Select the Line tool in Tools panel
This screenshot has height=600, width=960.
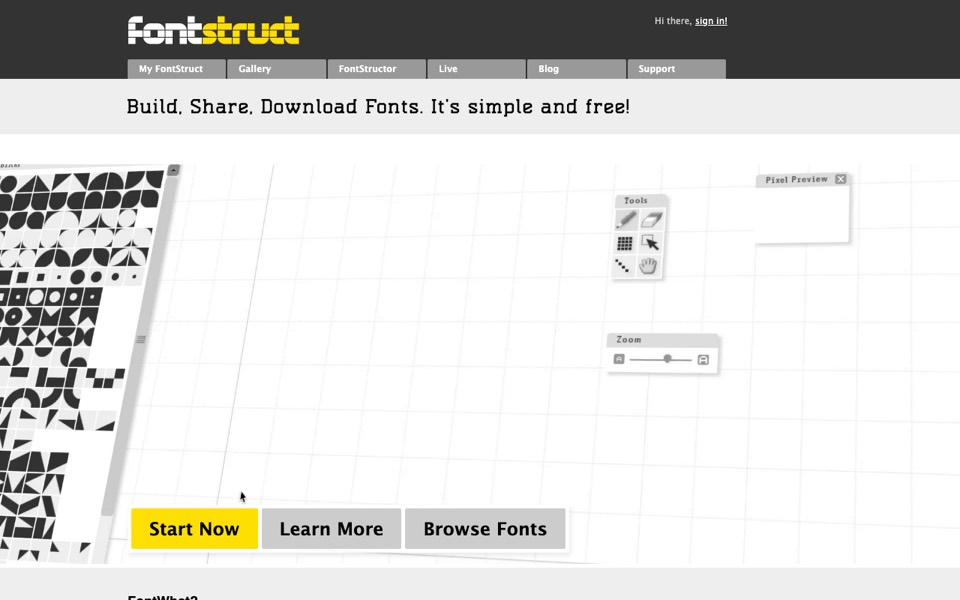(x=623, y=266)
